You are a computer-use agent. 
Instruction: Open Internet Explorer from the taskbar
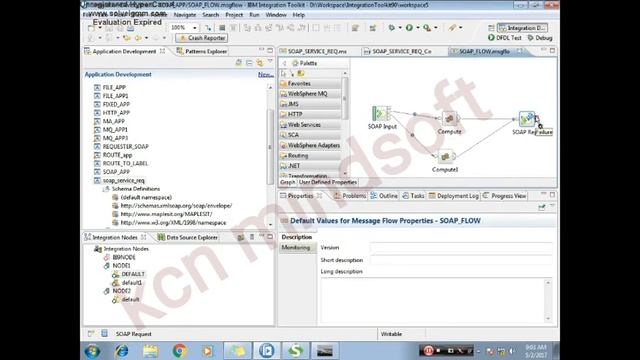121,351
